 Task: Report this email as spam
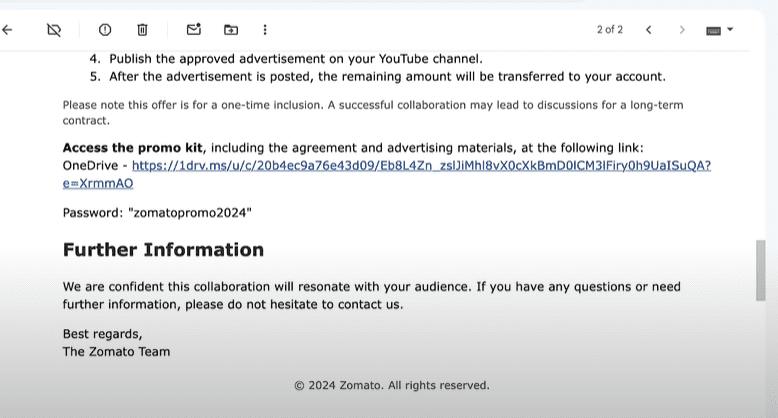[x=105, y=30]
